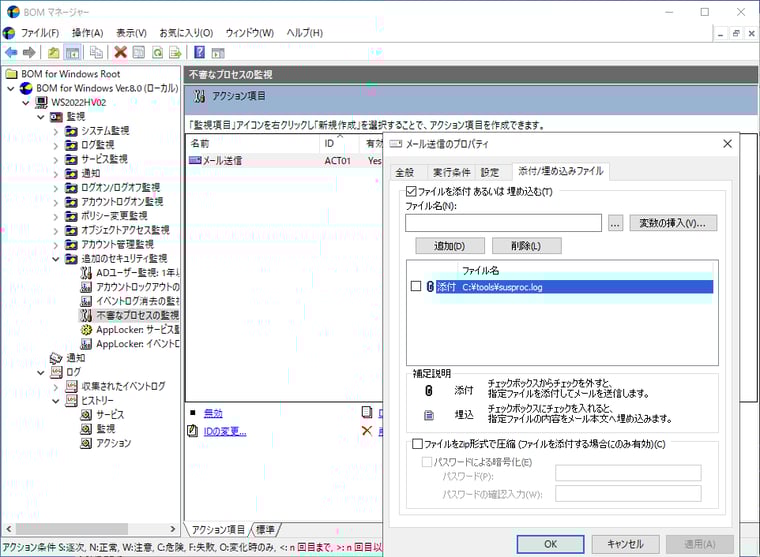Image resolution: width=760 pixels, height=557 pixels.
Task: Click the 無効 link
Action: click(x=213, y=413)
